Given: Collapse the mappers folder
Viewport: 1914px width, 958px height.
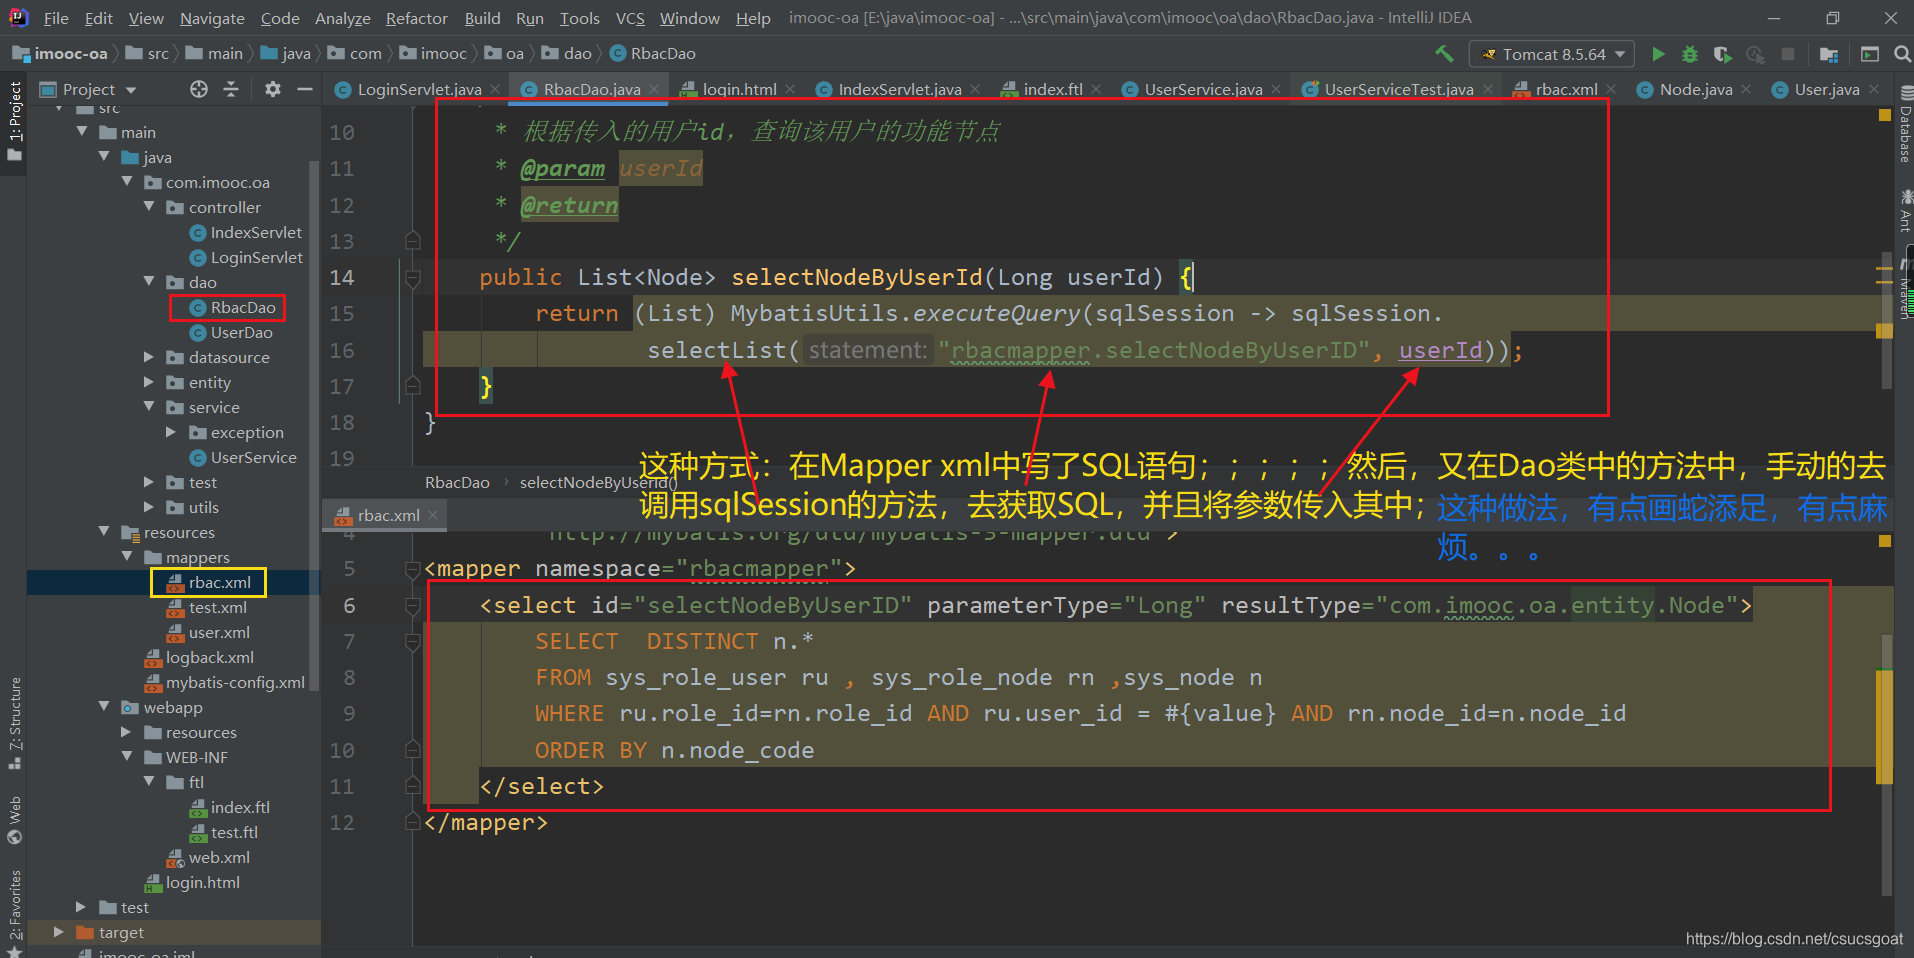Looking at the screenshot, I should click(127, 557).
